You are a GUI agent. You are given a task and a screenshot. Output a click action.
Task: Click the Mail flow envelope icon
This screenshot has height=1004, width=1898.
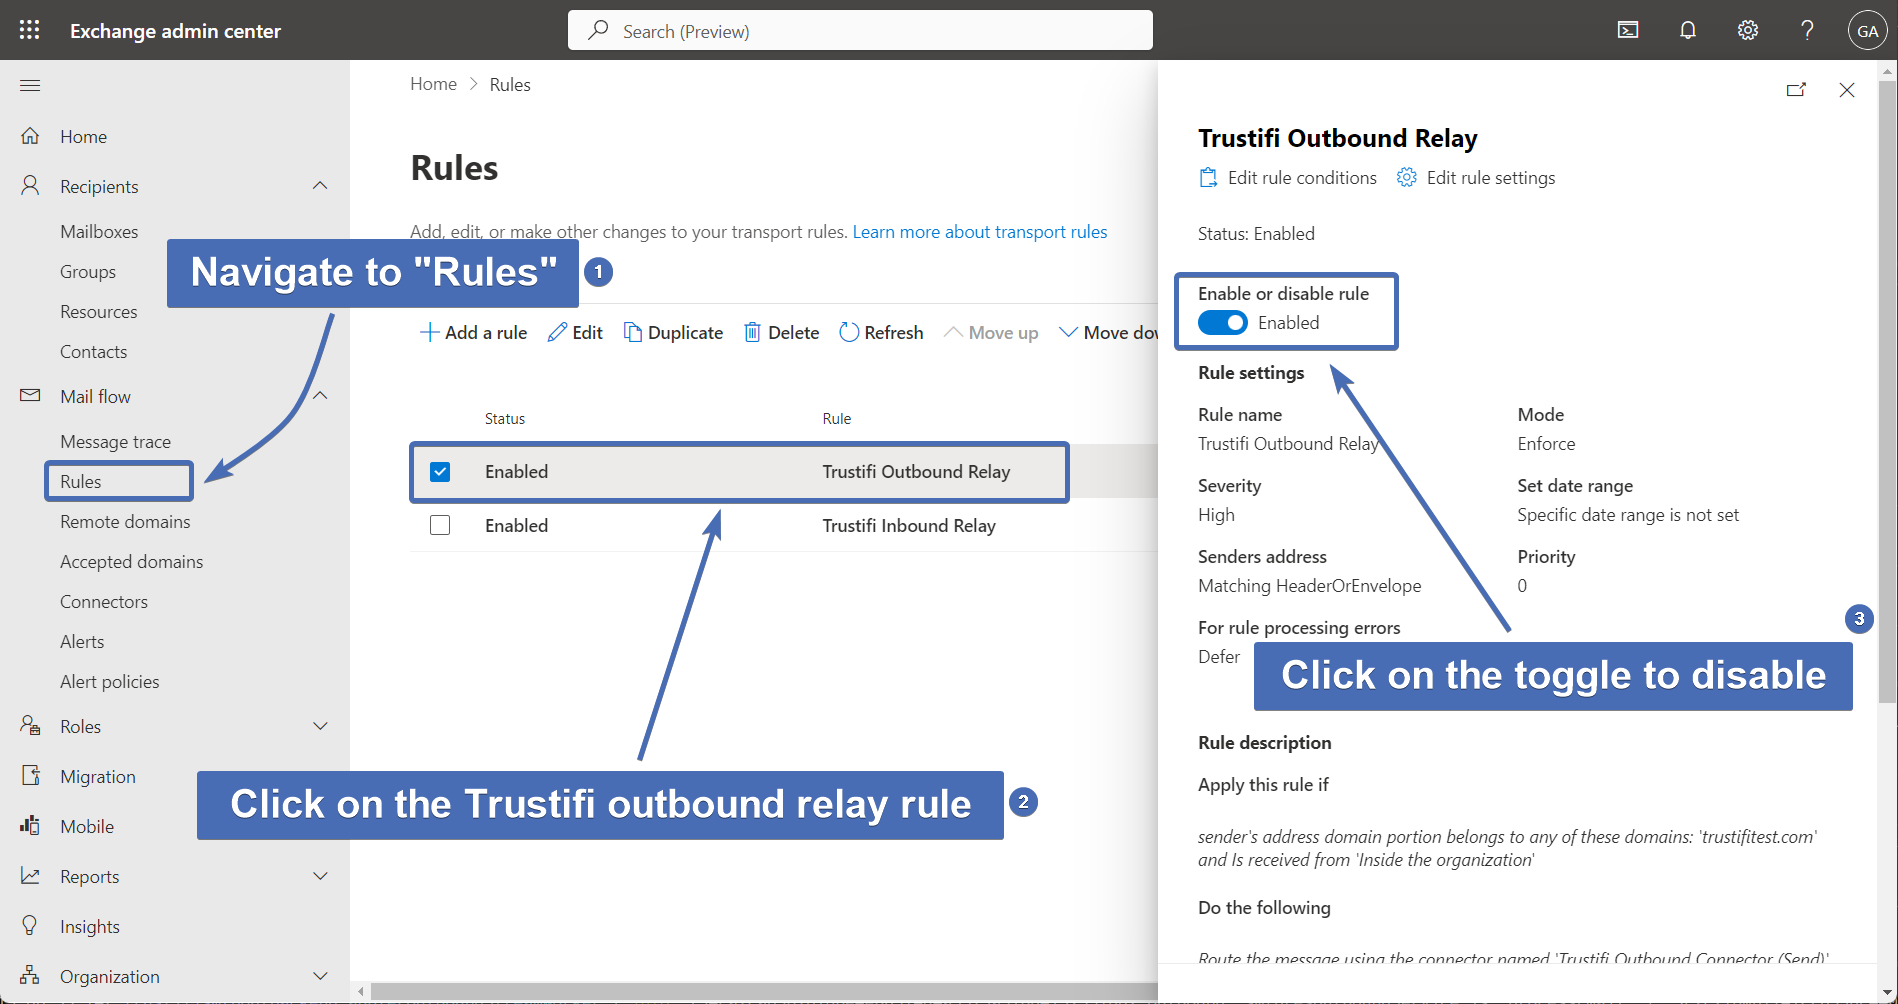pos(30,396)
